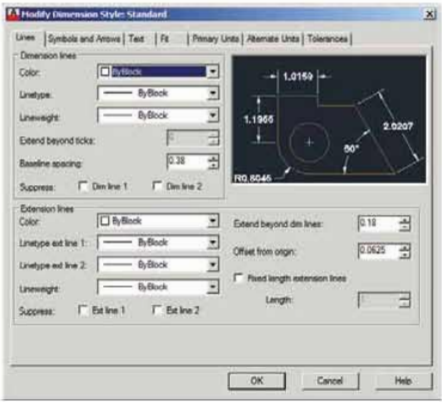The width and height of the screenshot is (442, 402).
Task: Click the Baseline spacing value field
Action: [x=187, y=161]
